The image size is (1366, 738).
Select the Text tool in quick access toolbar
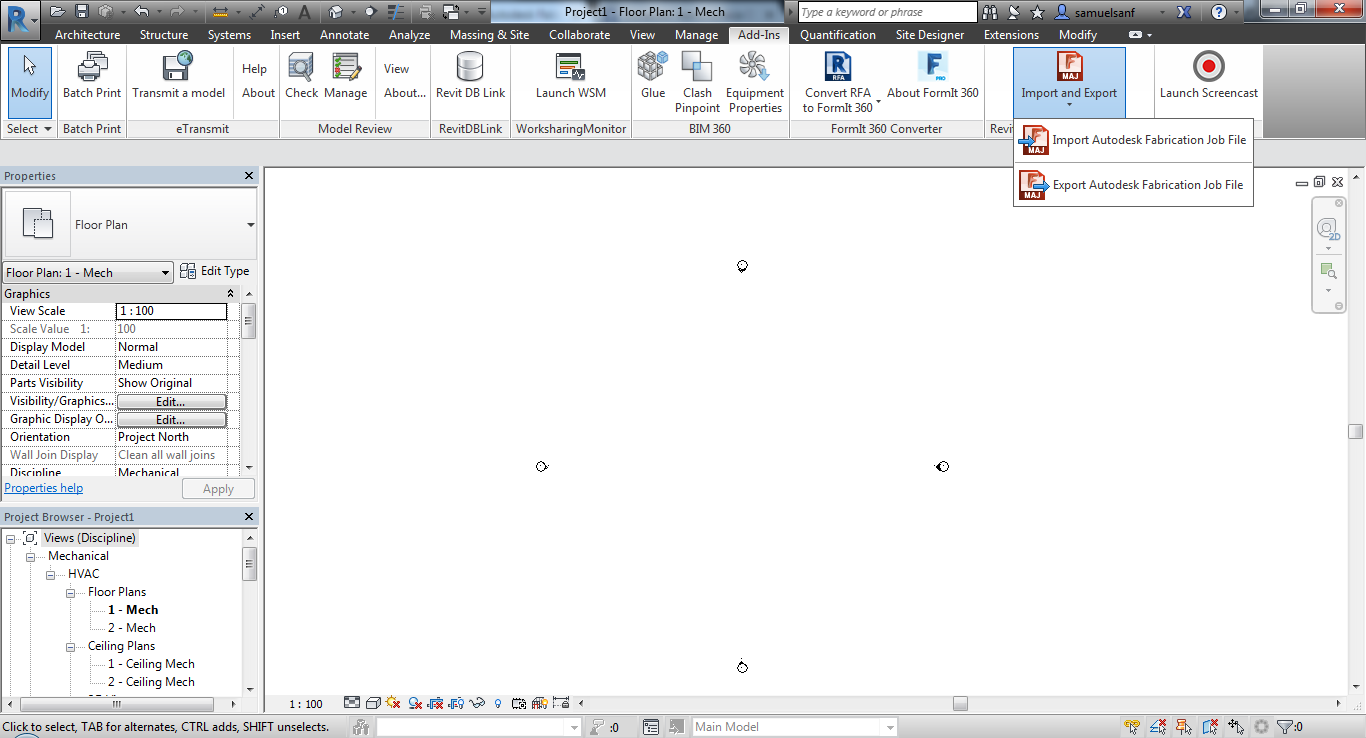pyautogui.click(x=305, y=12)
